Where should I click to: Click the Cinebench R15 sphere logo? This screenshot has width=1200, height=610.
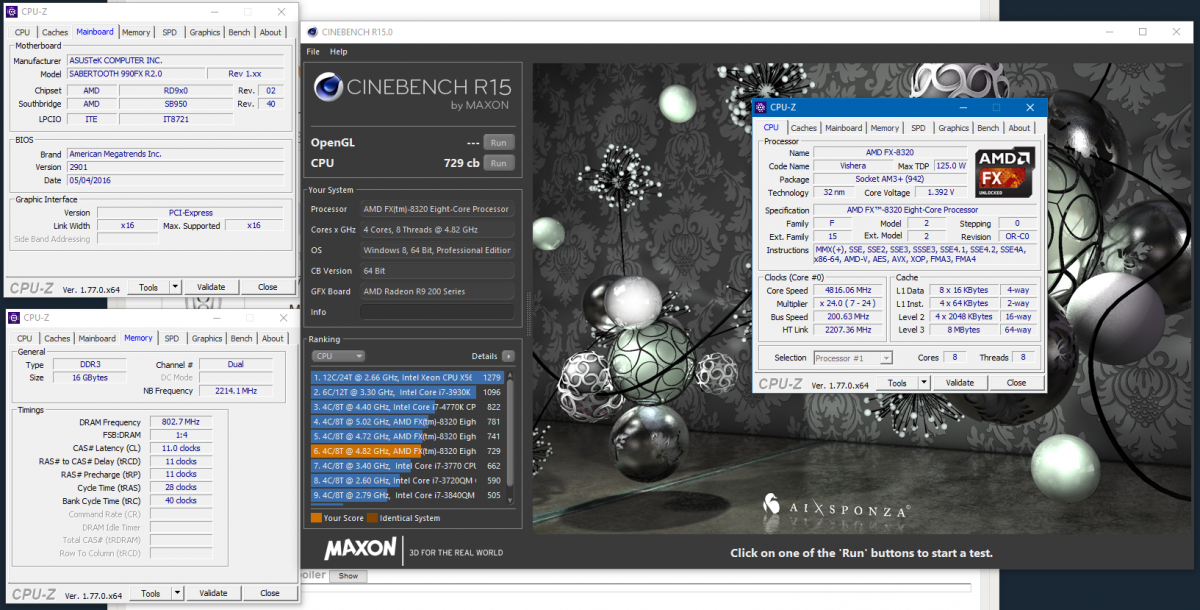coord(329,89)
